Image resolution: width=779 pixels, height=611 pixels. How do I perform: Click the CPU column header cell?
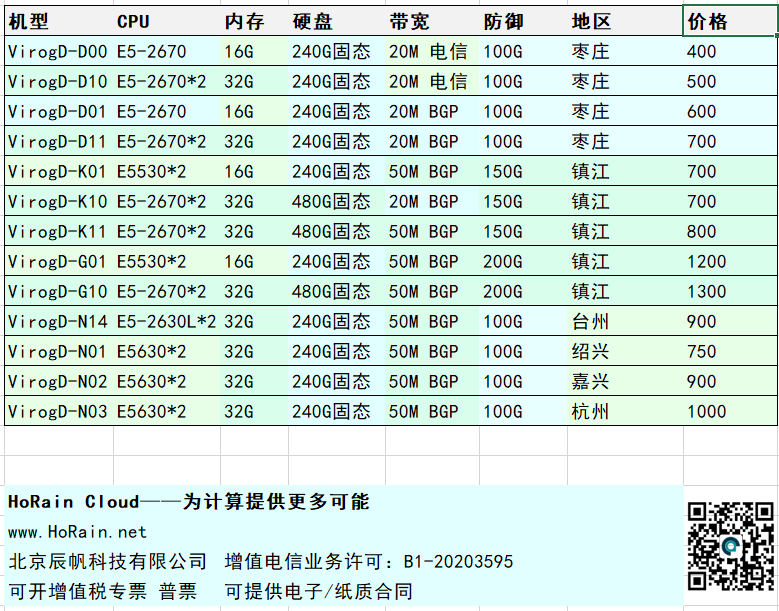pyautogui.click(x=167, y=21)
